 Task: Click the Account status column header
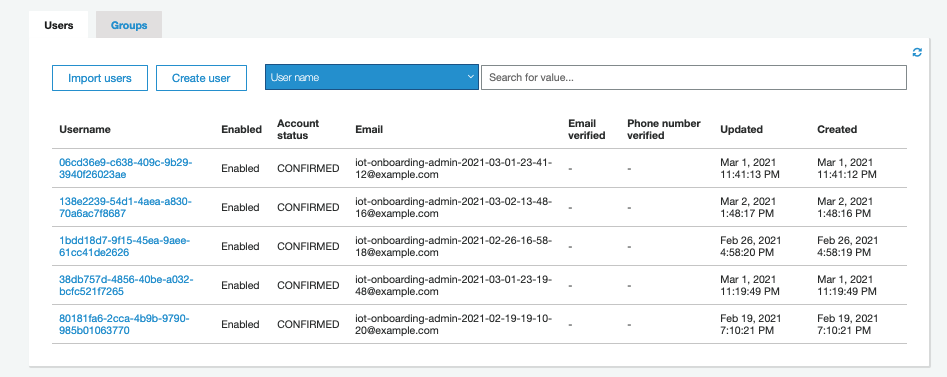(298, 129)
